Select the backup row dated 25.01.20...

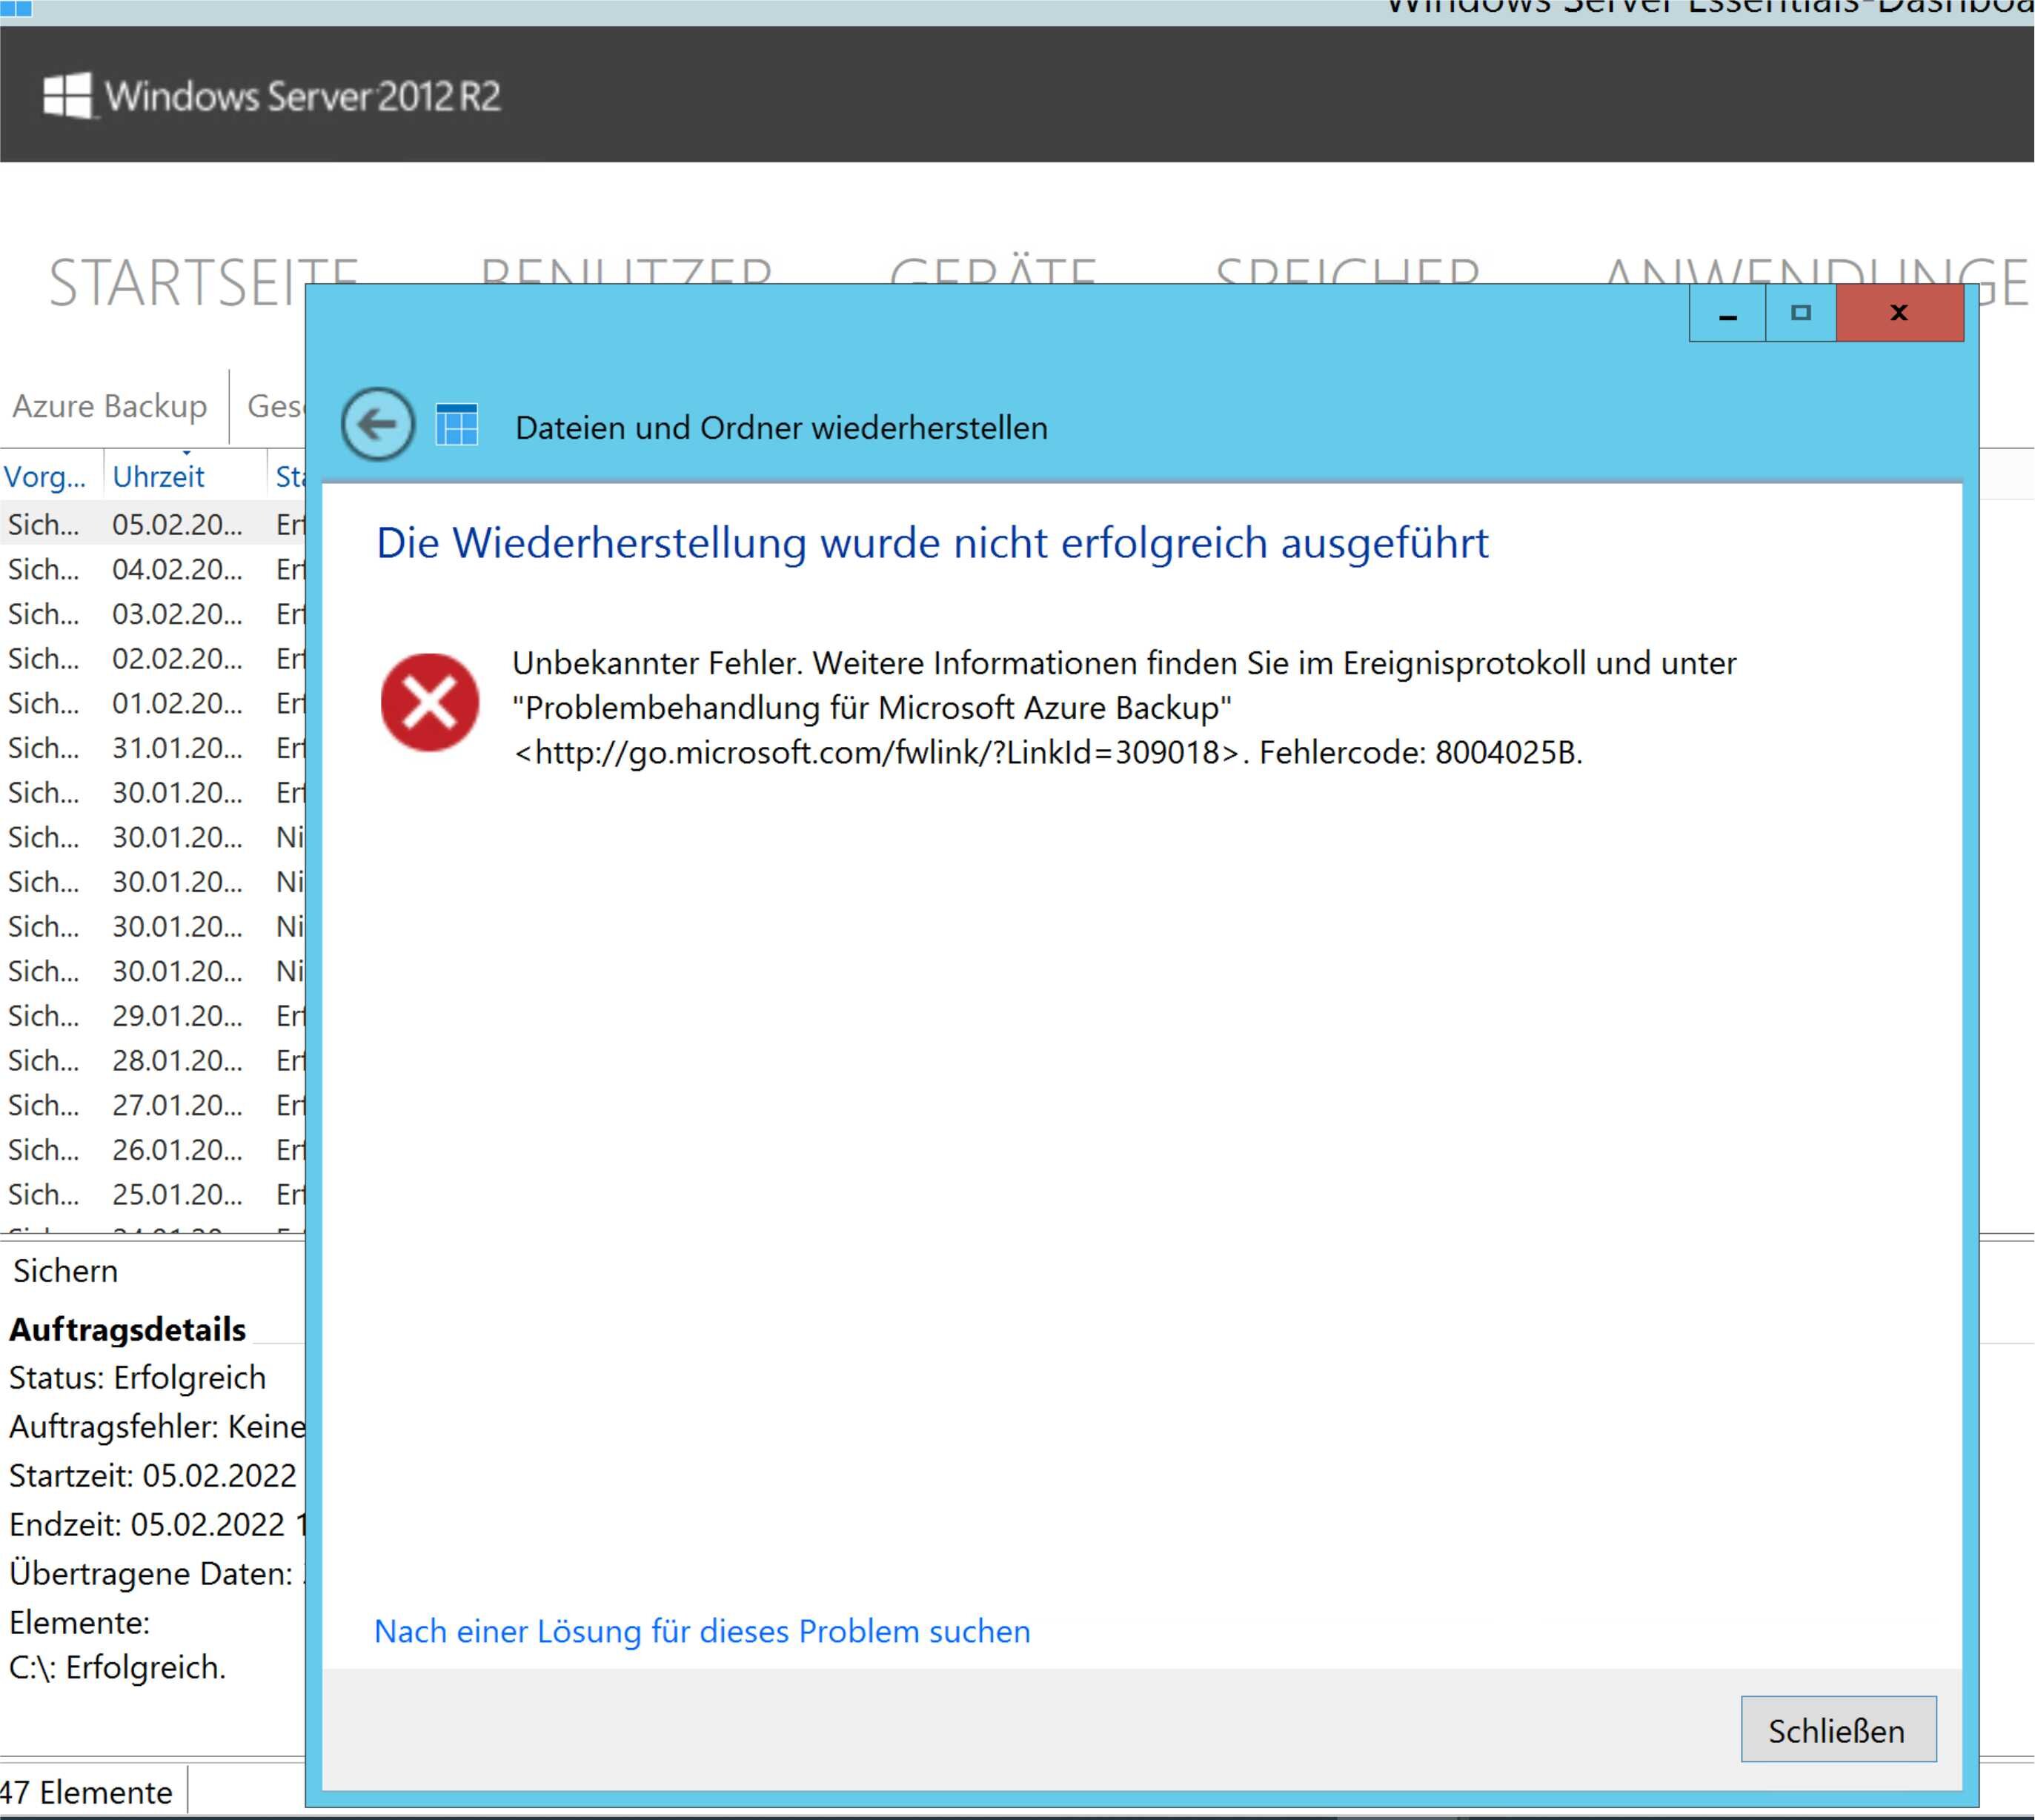click(153, 1194)
